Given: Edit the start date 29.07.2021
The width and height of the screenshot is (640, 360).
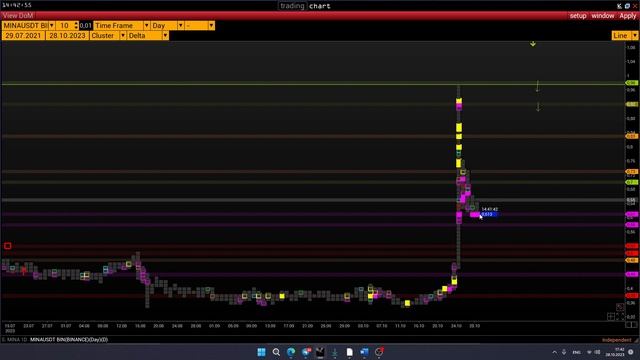Looking at the screenshot, I should pyautogui.click(x=23, y=36).
